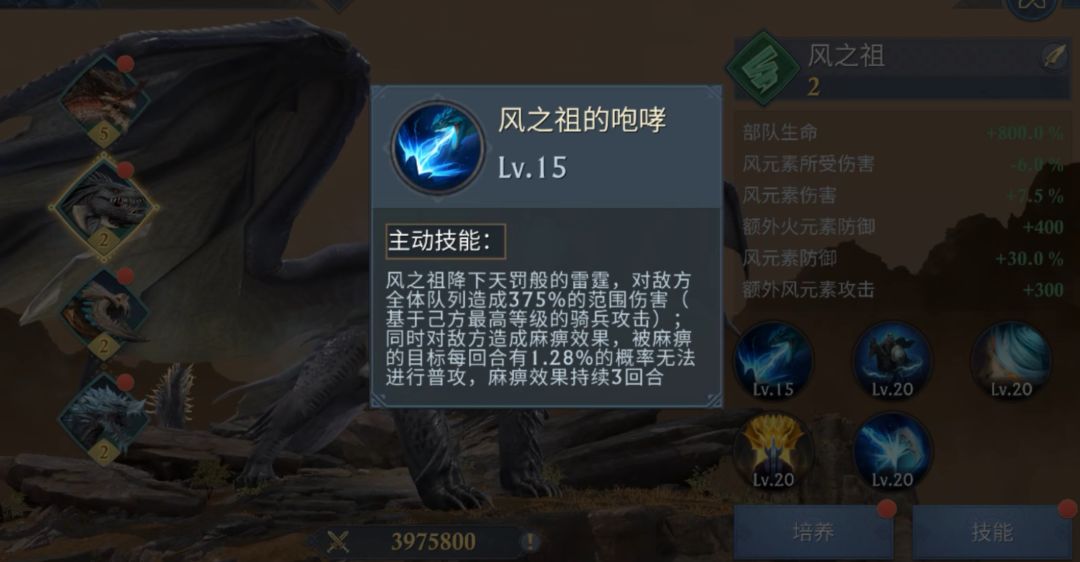Image resolution: width=1080 pixels, height=562 pixels.
Task: Open the Lv.20 white wind swirl skill
Action: click(x=1010, y=362)
